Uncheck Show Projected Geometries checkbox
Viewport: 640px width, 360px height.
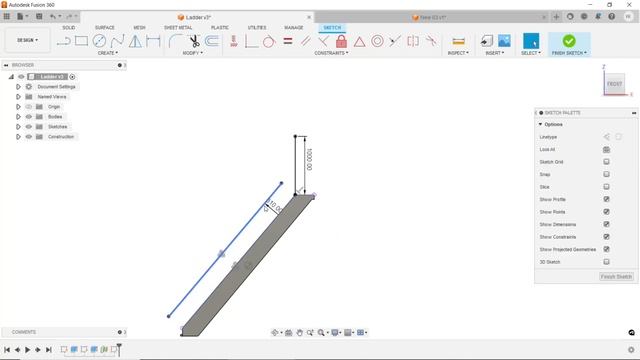(606, 249)
